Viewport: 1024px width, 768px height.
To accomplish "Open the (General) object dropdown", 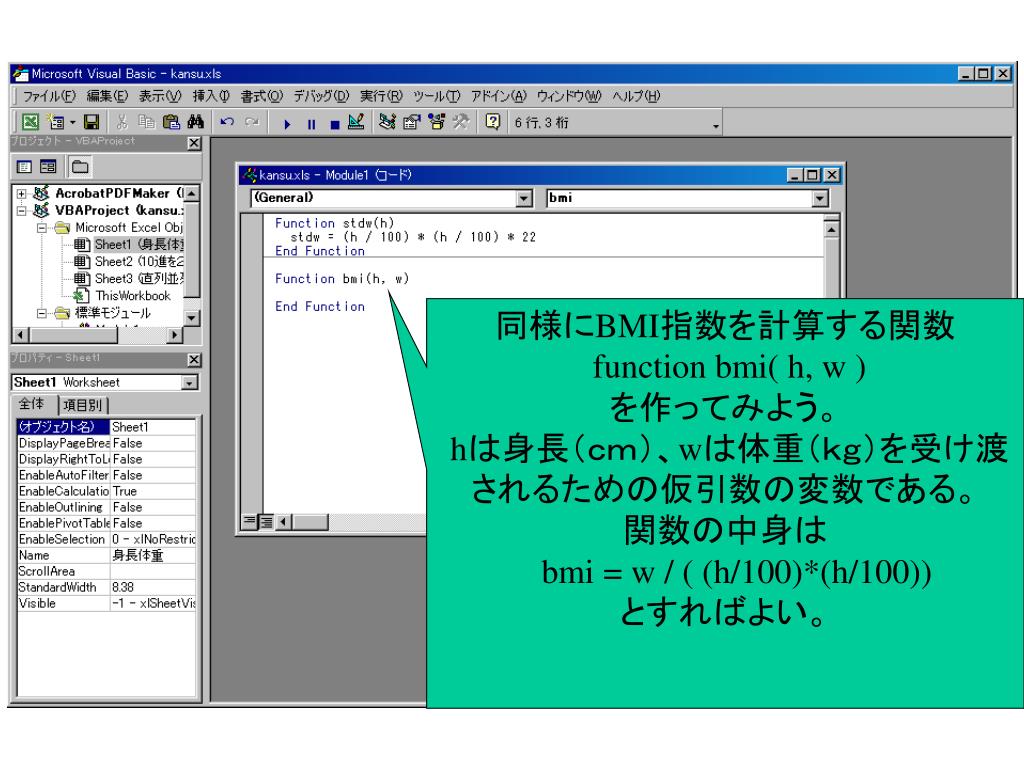I will 524,198.
